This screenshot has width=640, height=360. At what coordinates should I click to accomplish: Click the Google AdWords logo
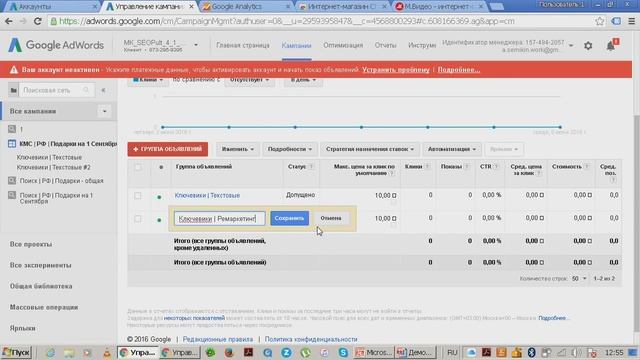56,45
